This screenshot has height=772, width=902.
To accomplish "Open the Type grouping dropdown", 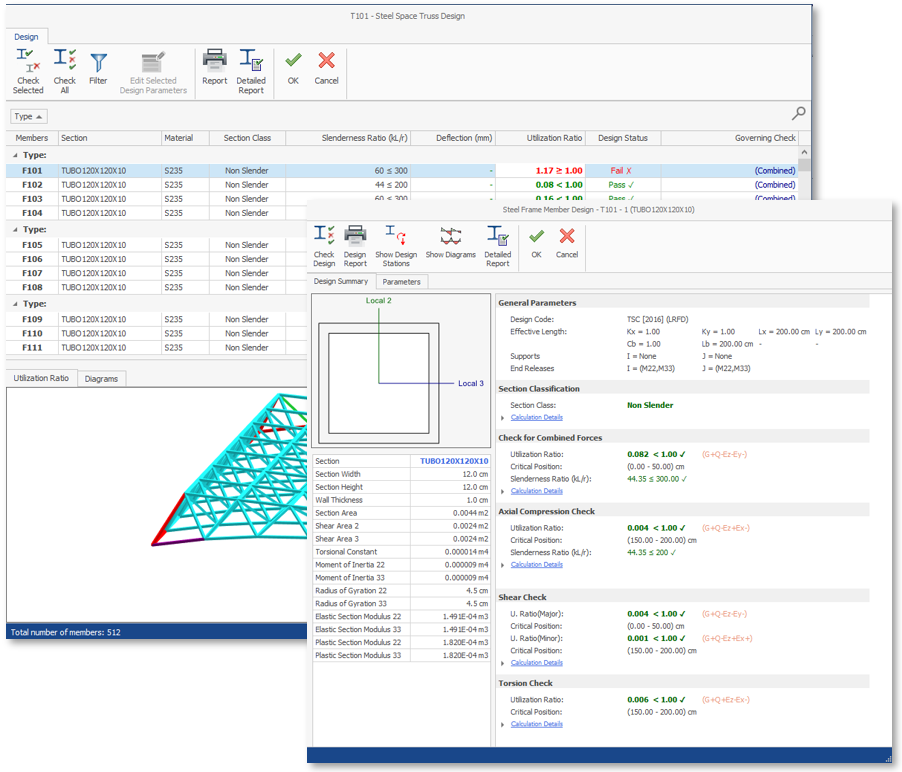I will [30, 117].
